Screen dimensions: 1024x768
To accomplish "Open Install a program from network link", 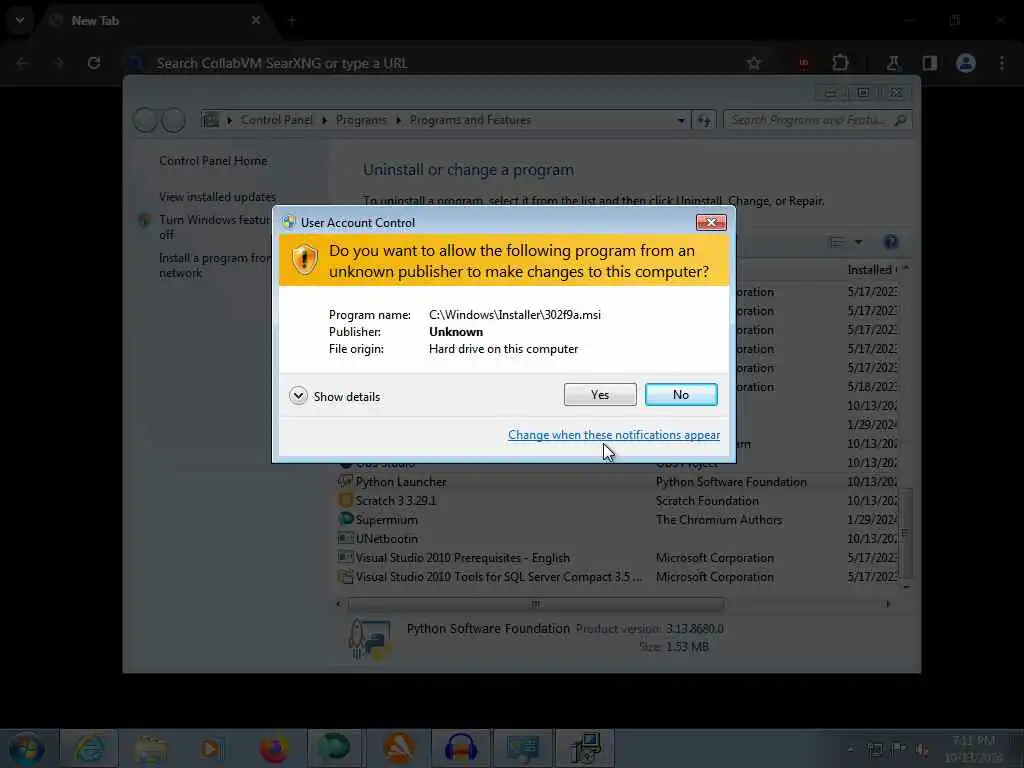I will click(x=214, y=265).
